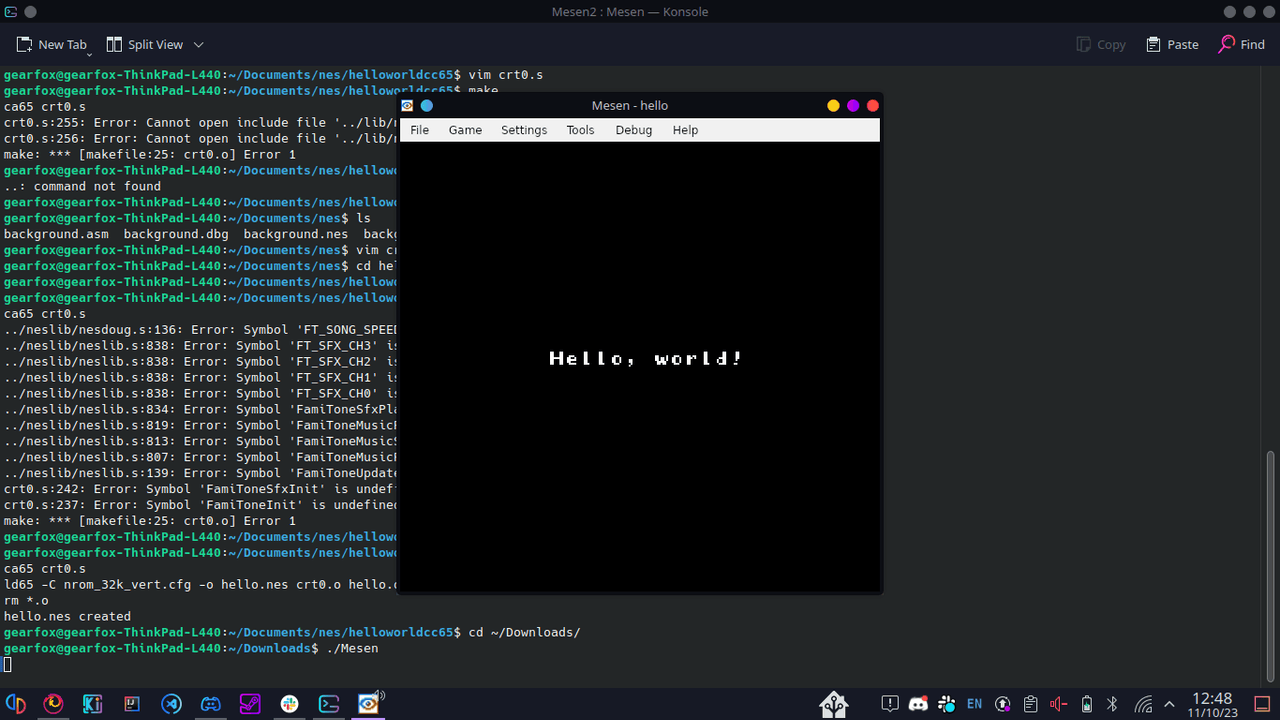
Task: Open VS Code from the taskbar
Action: 171,704
